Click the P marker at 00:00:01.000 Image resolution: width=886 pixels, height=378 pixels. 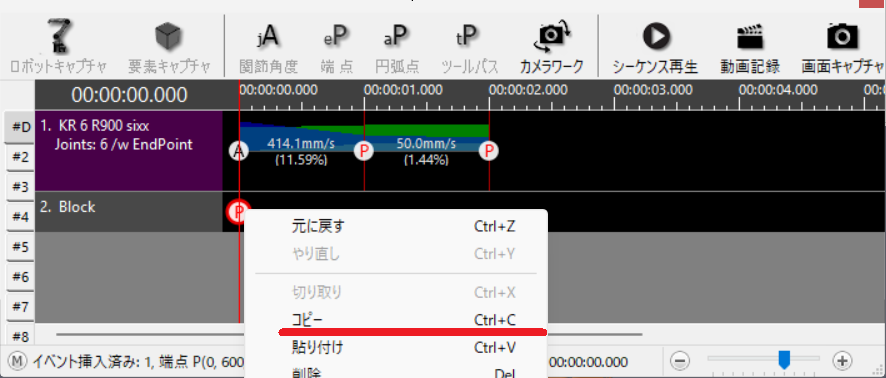364,151
